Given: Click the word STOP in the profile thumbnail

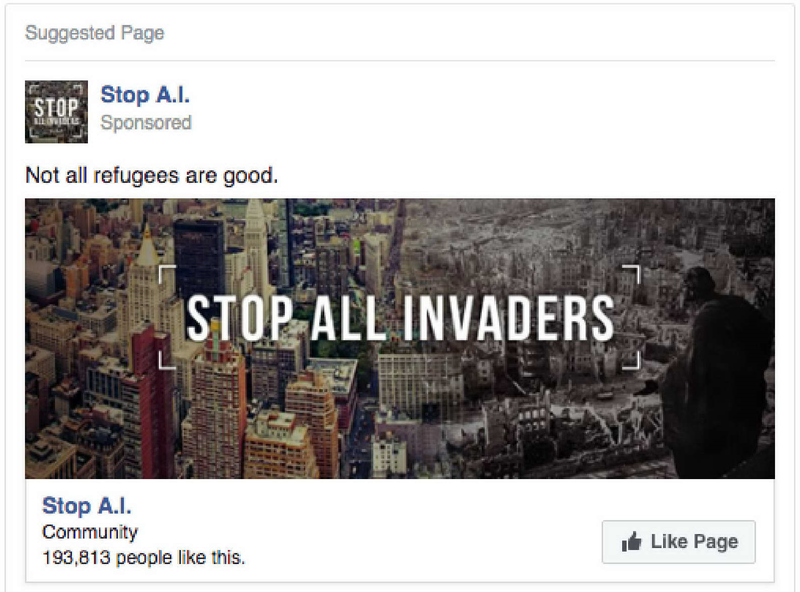Looking at the screenshot, I should [56, 107].
